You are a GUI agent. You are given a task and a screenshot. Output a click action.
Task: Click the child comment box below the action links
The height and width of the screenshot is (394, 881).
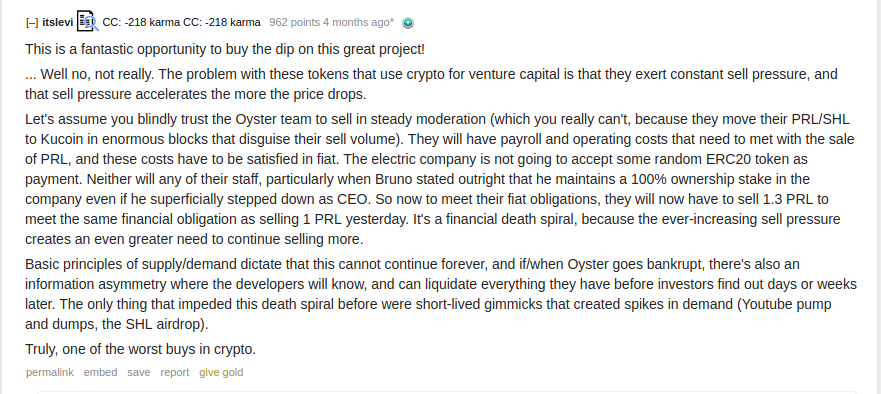(447, 392)
